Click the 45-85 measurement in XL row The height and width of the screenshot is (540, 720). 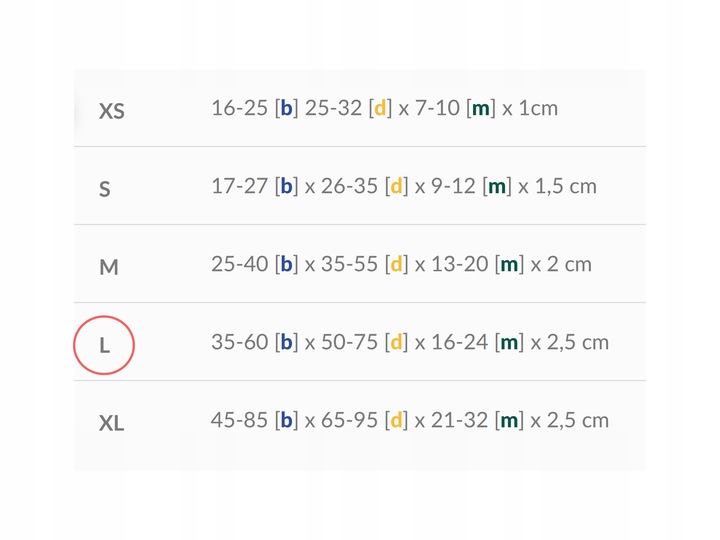[x=239, y=420]
